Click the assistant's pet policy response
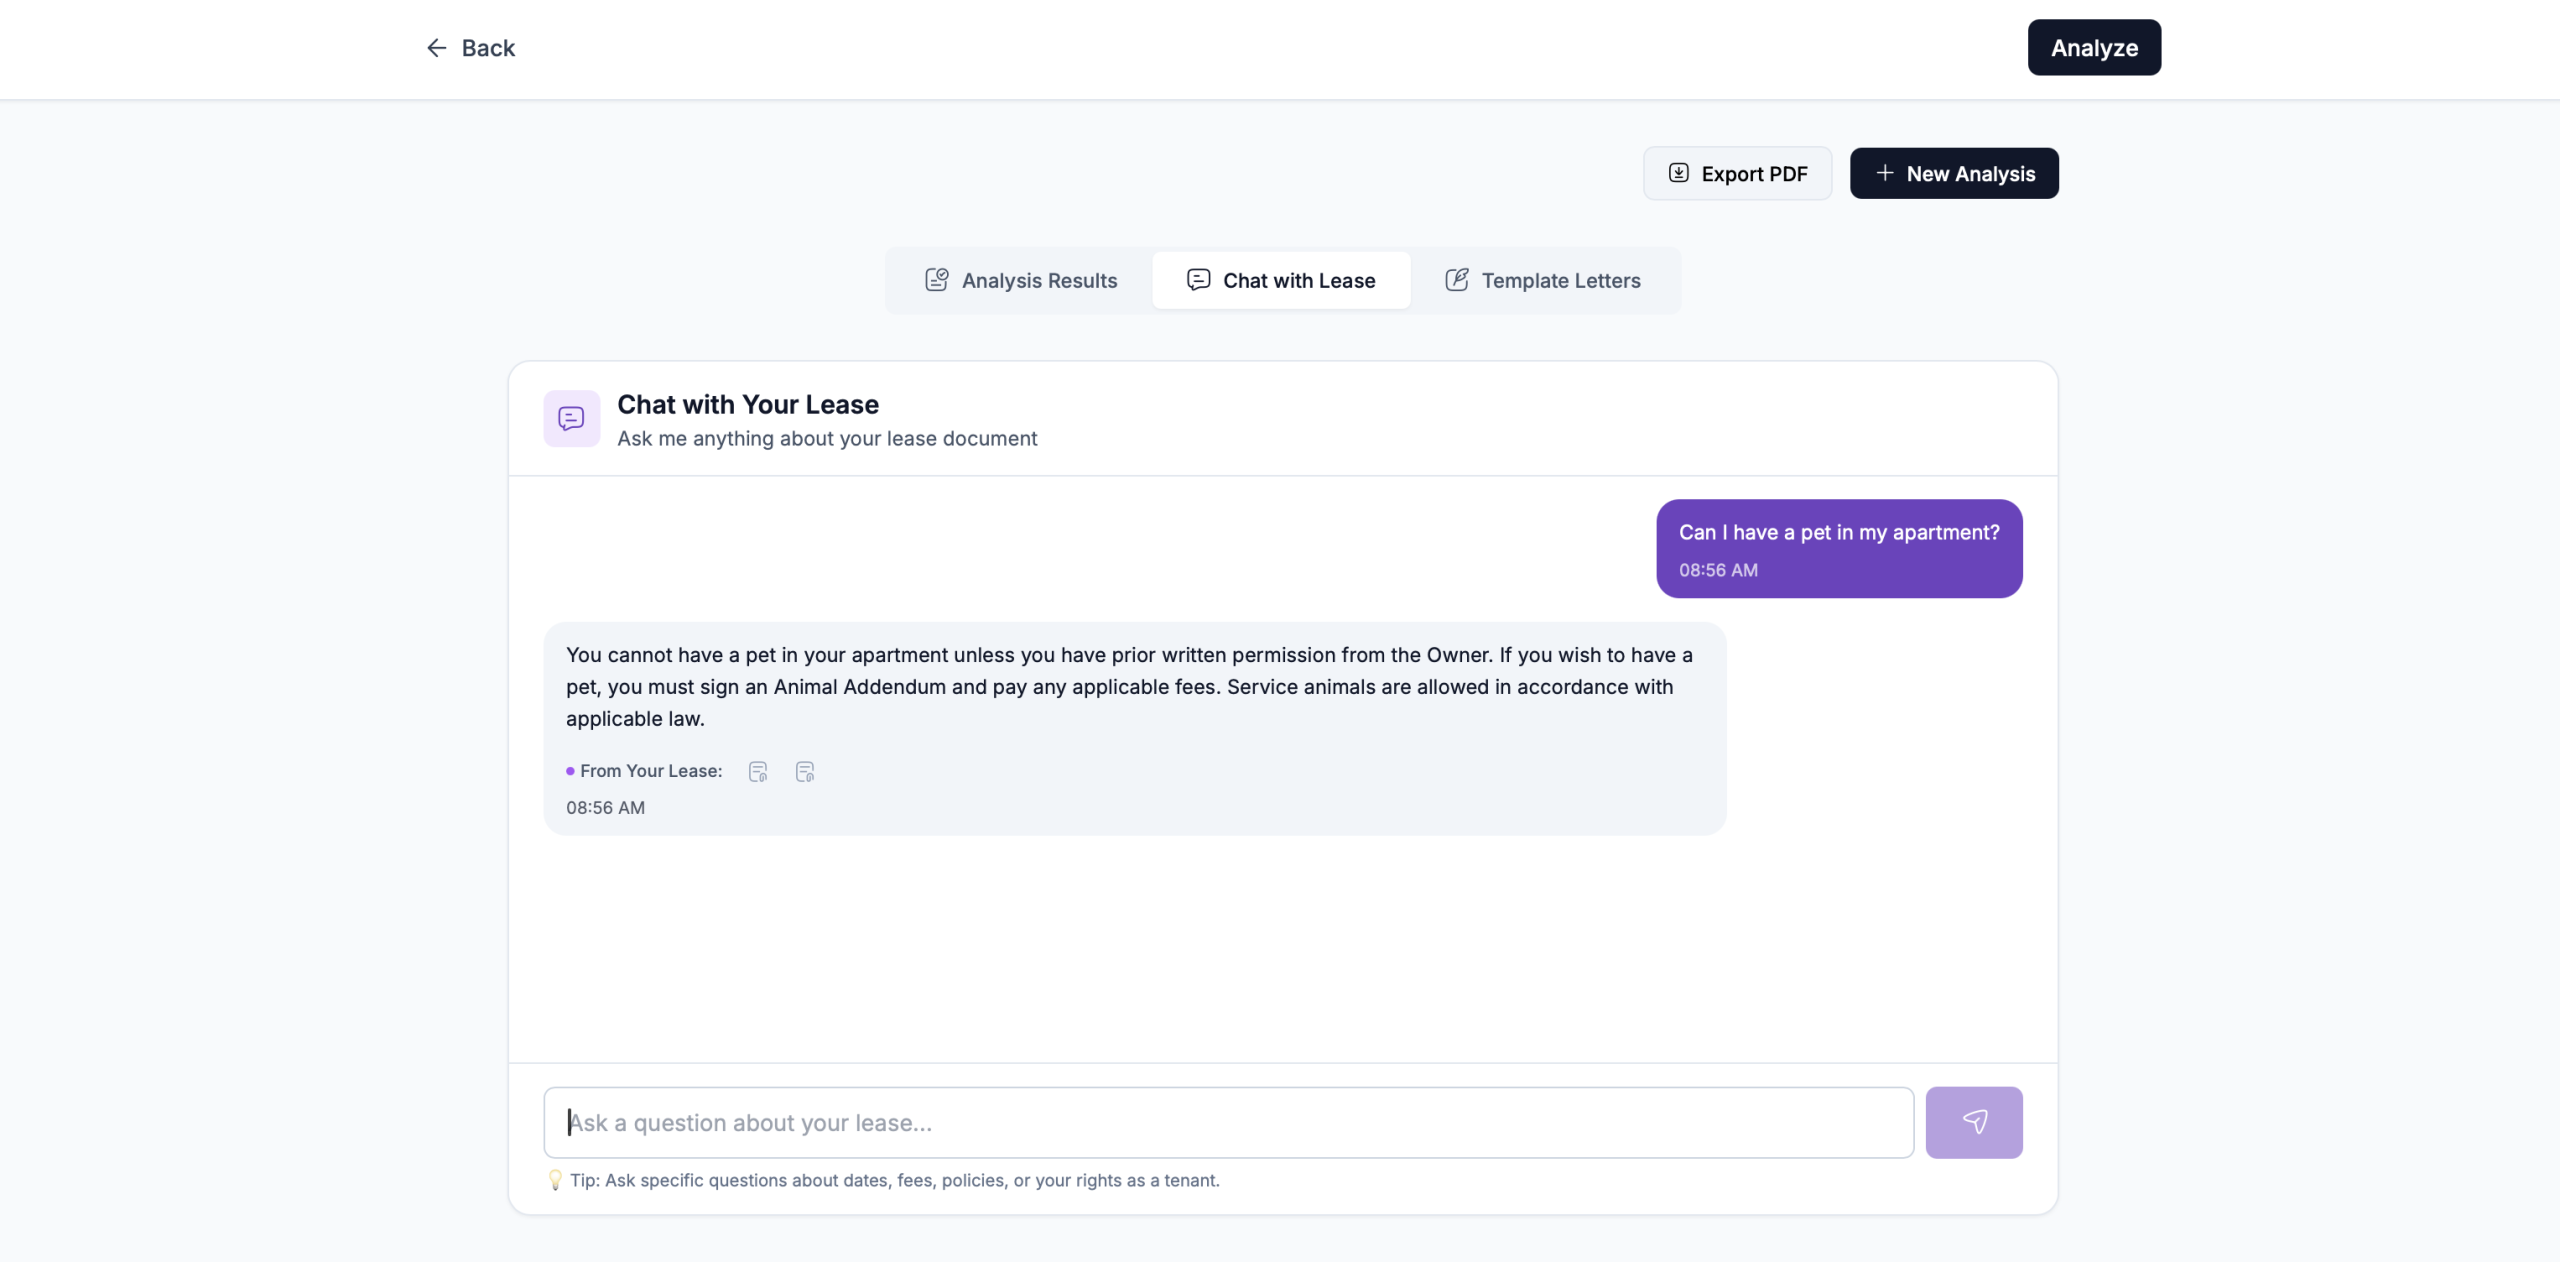Viewport: 2560px width, 1262px height. [1128, 687]
